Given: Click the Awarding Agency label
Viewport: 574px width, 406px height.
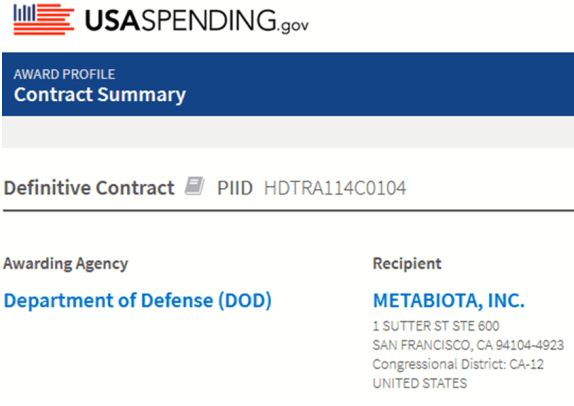Looking at the screenshot, I should pyautogui.click(x=66, y=264).
